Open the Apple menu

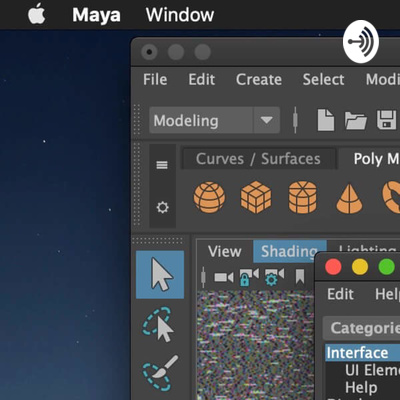point(37,14)
